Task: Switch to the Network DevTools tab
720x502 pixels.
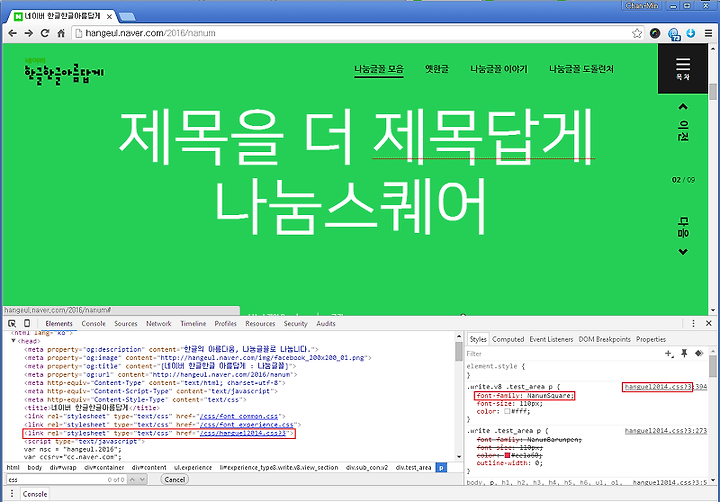Action: 159,324
